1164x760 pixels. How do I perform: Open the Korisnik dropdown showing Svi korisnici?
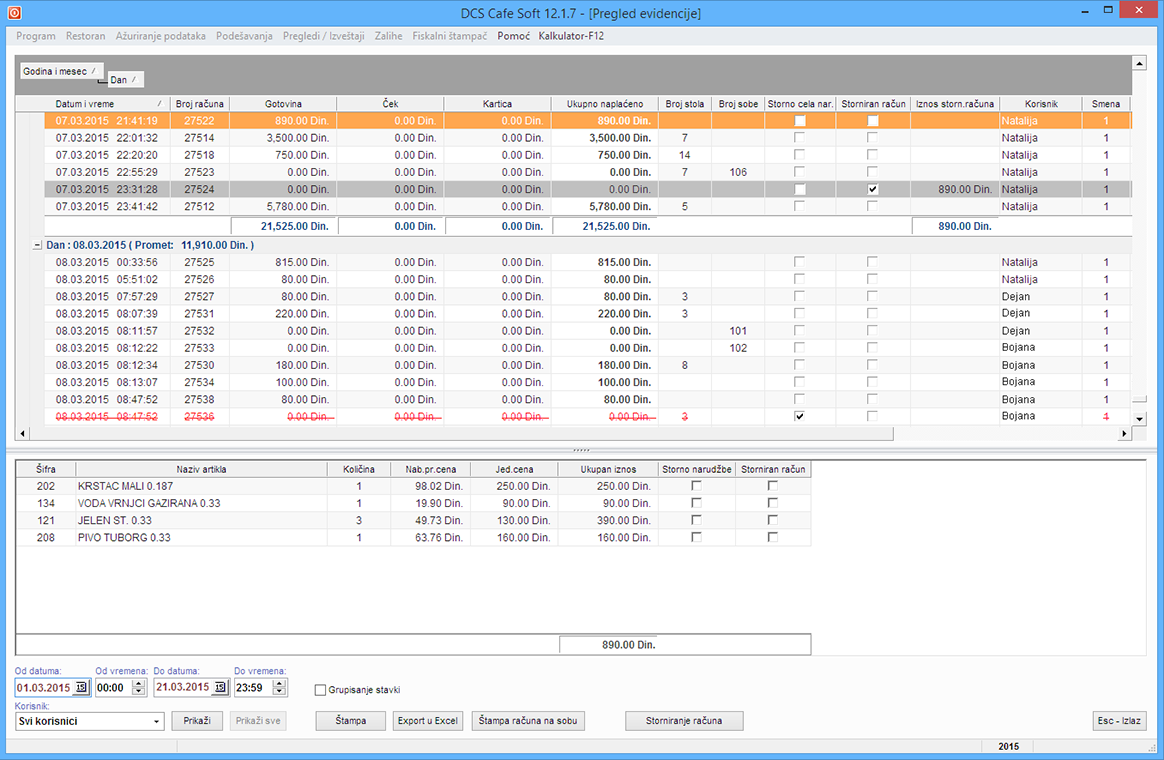(x=157, y=721)
